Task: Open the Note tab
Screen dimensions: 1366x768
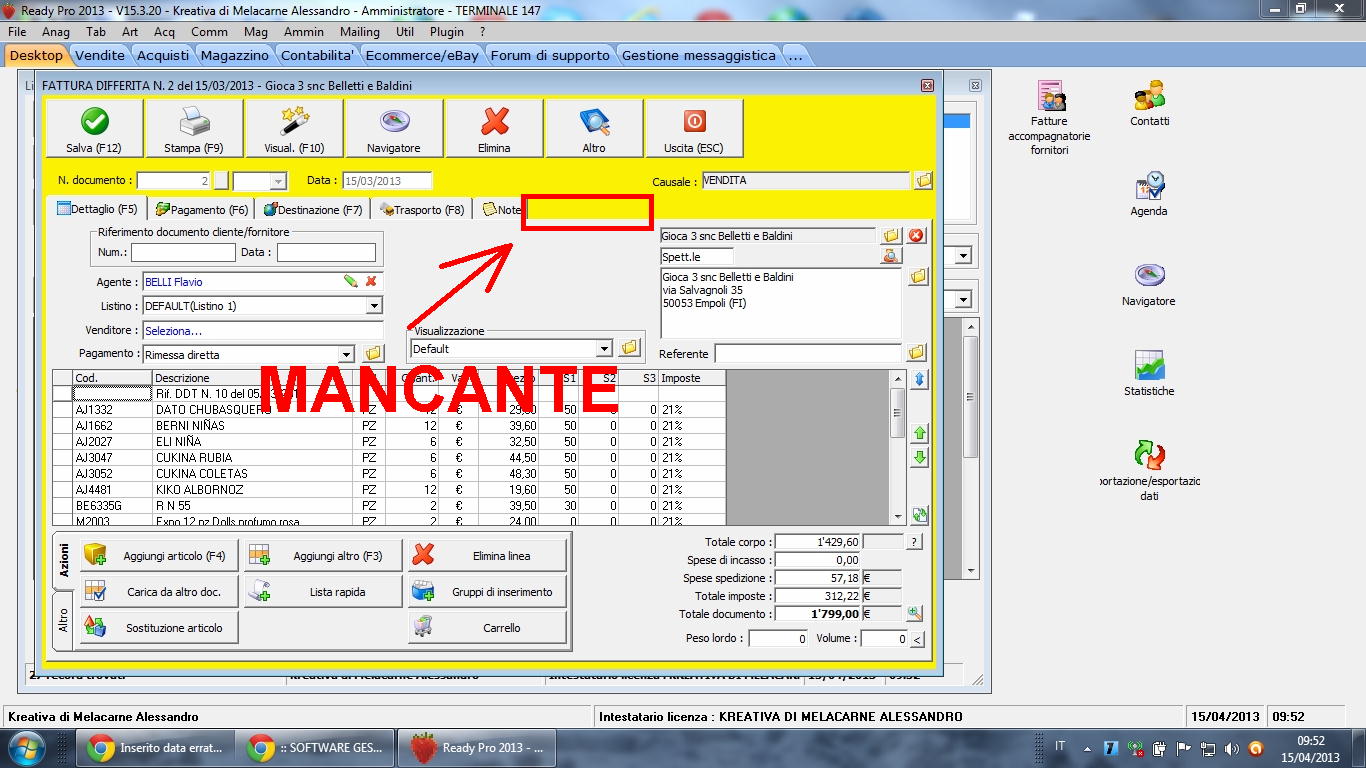Action: point(501,210)
